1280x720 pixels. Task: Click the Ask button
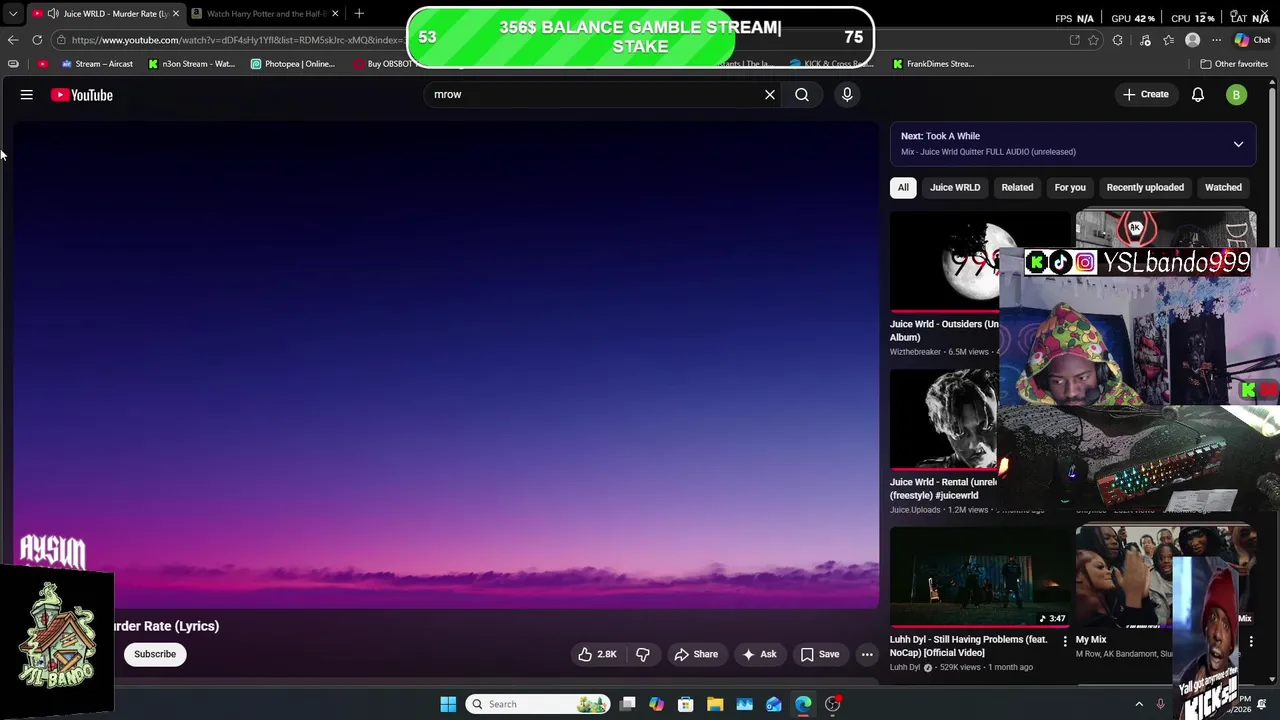759,654
